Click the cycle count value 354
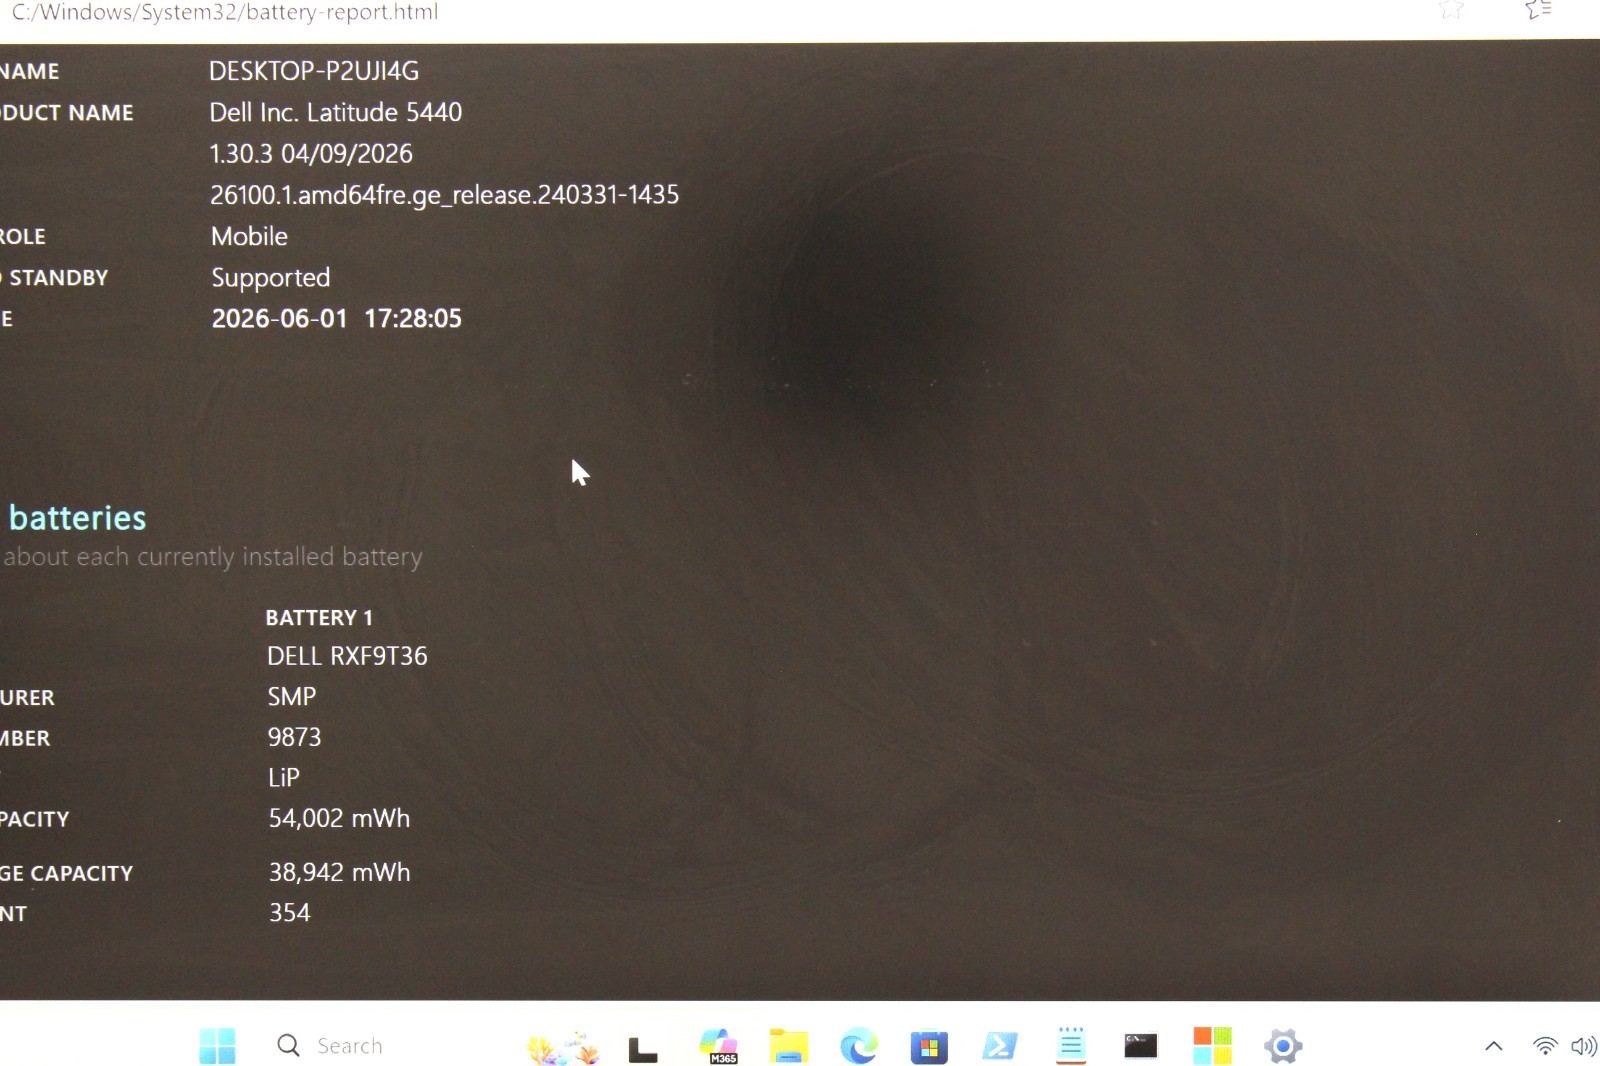Screen dimensions: 1600x1066 tap(290, 913)
